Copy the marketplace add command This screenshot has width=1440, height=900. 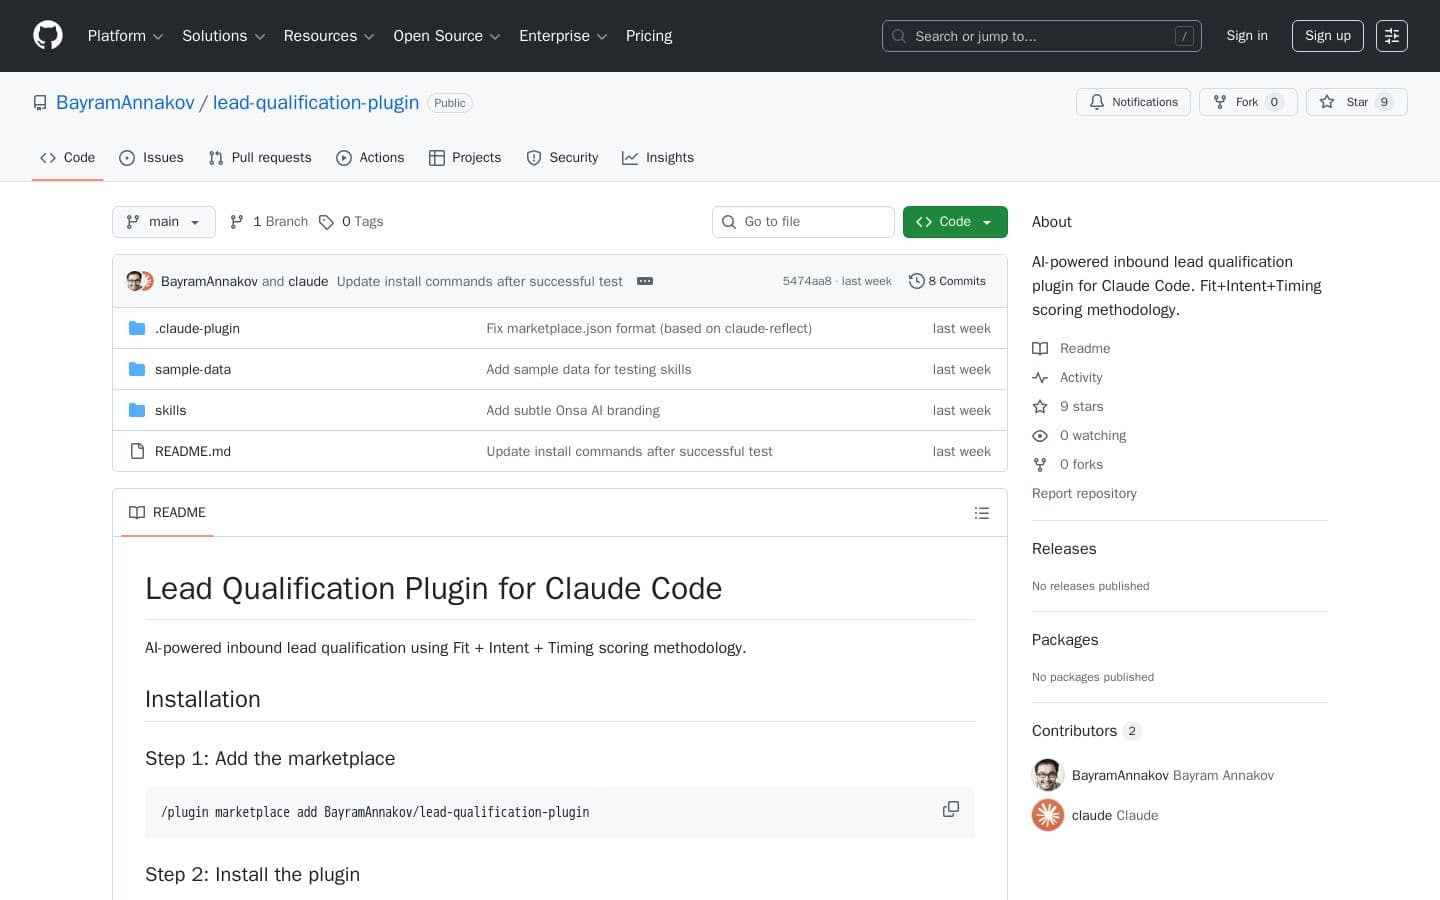coord(950,809)
